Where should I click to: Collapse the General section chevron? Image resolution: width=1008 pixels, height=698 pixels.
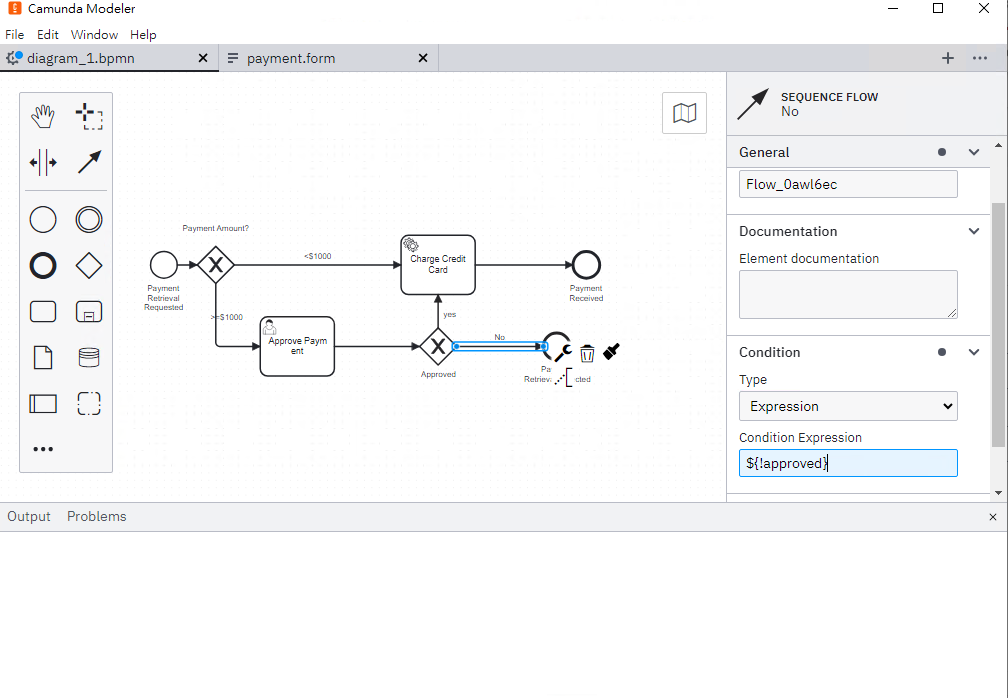[974, 152]
